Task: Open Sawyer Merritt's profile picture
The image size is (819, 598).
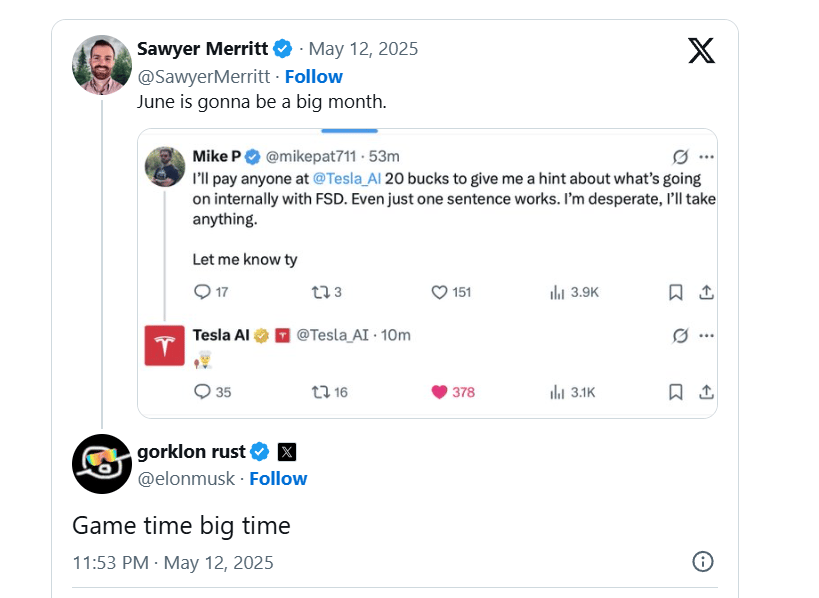Action: point(102,65)
